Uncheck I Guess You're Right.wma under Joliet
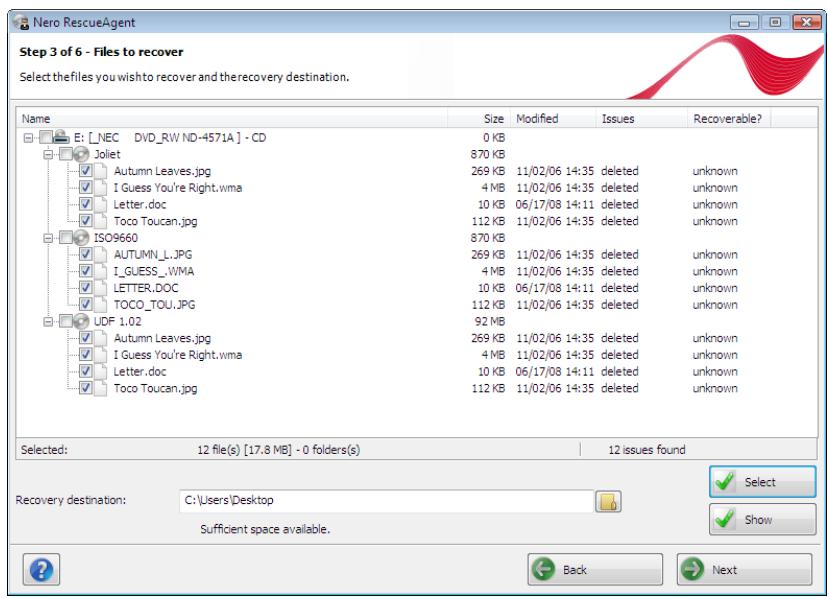The height and width of the screenshot is (598, 829). pyautogui.click(x=86, y=188)
